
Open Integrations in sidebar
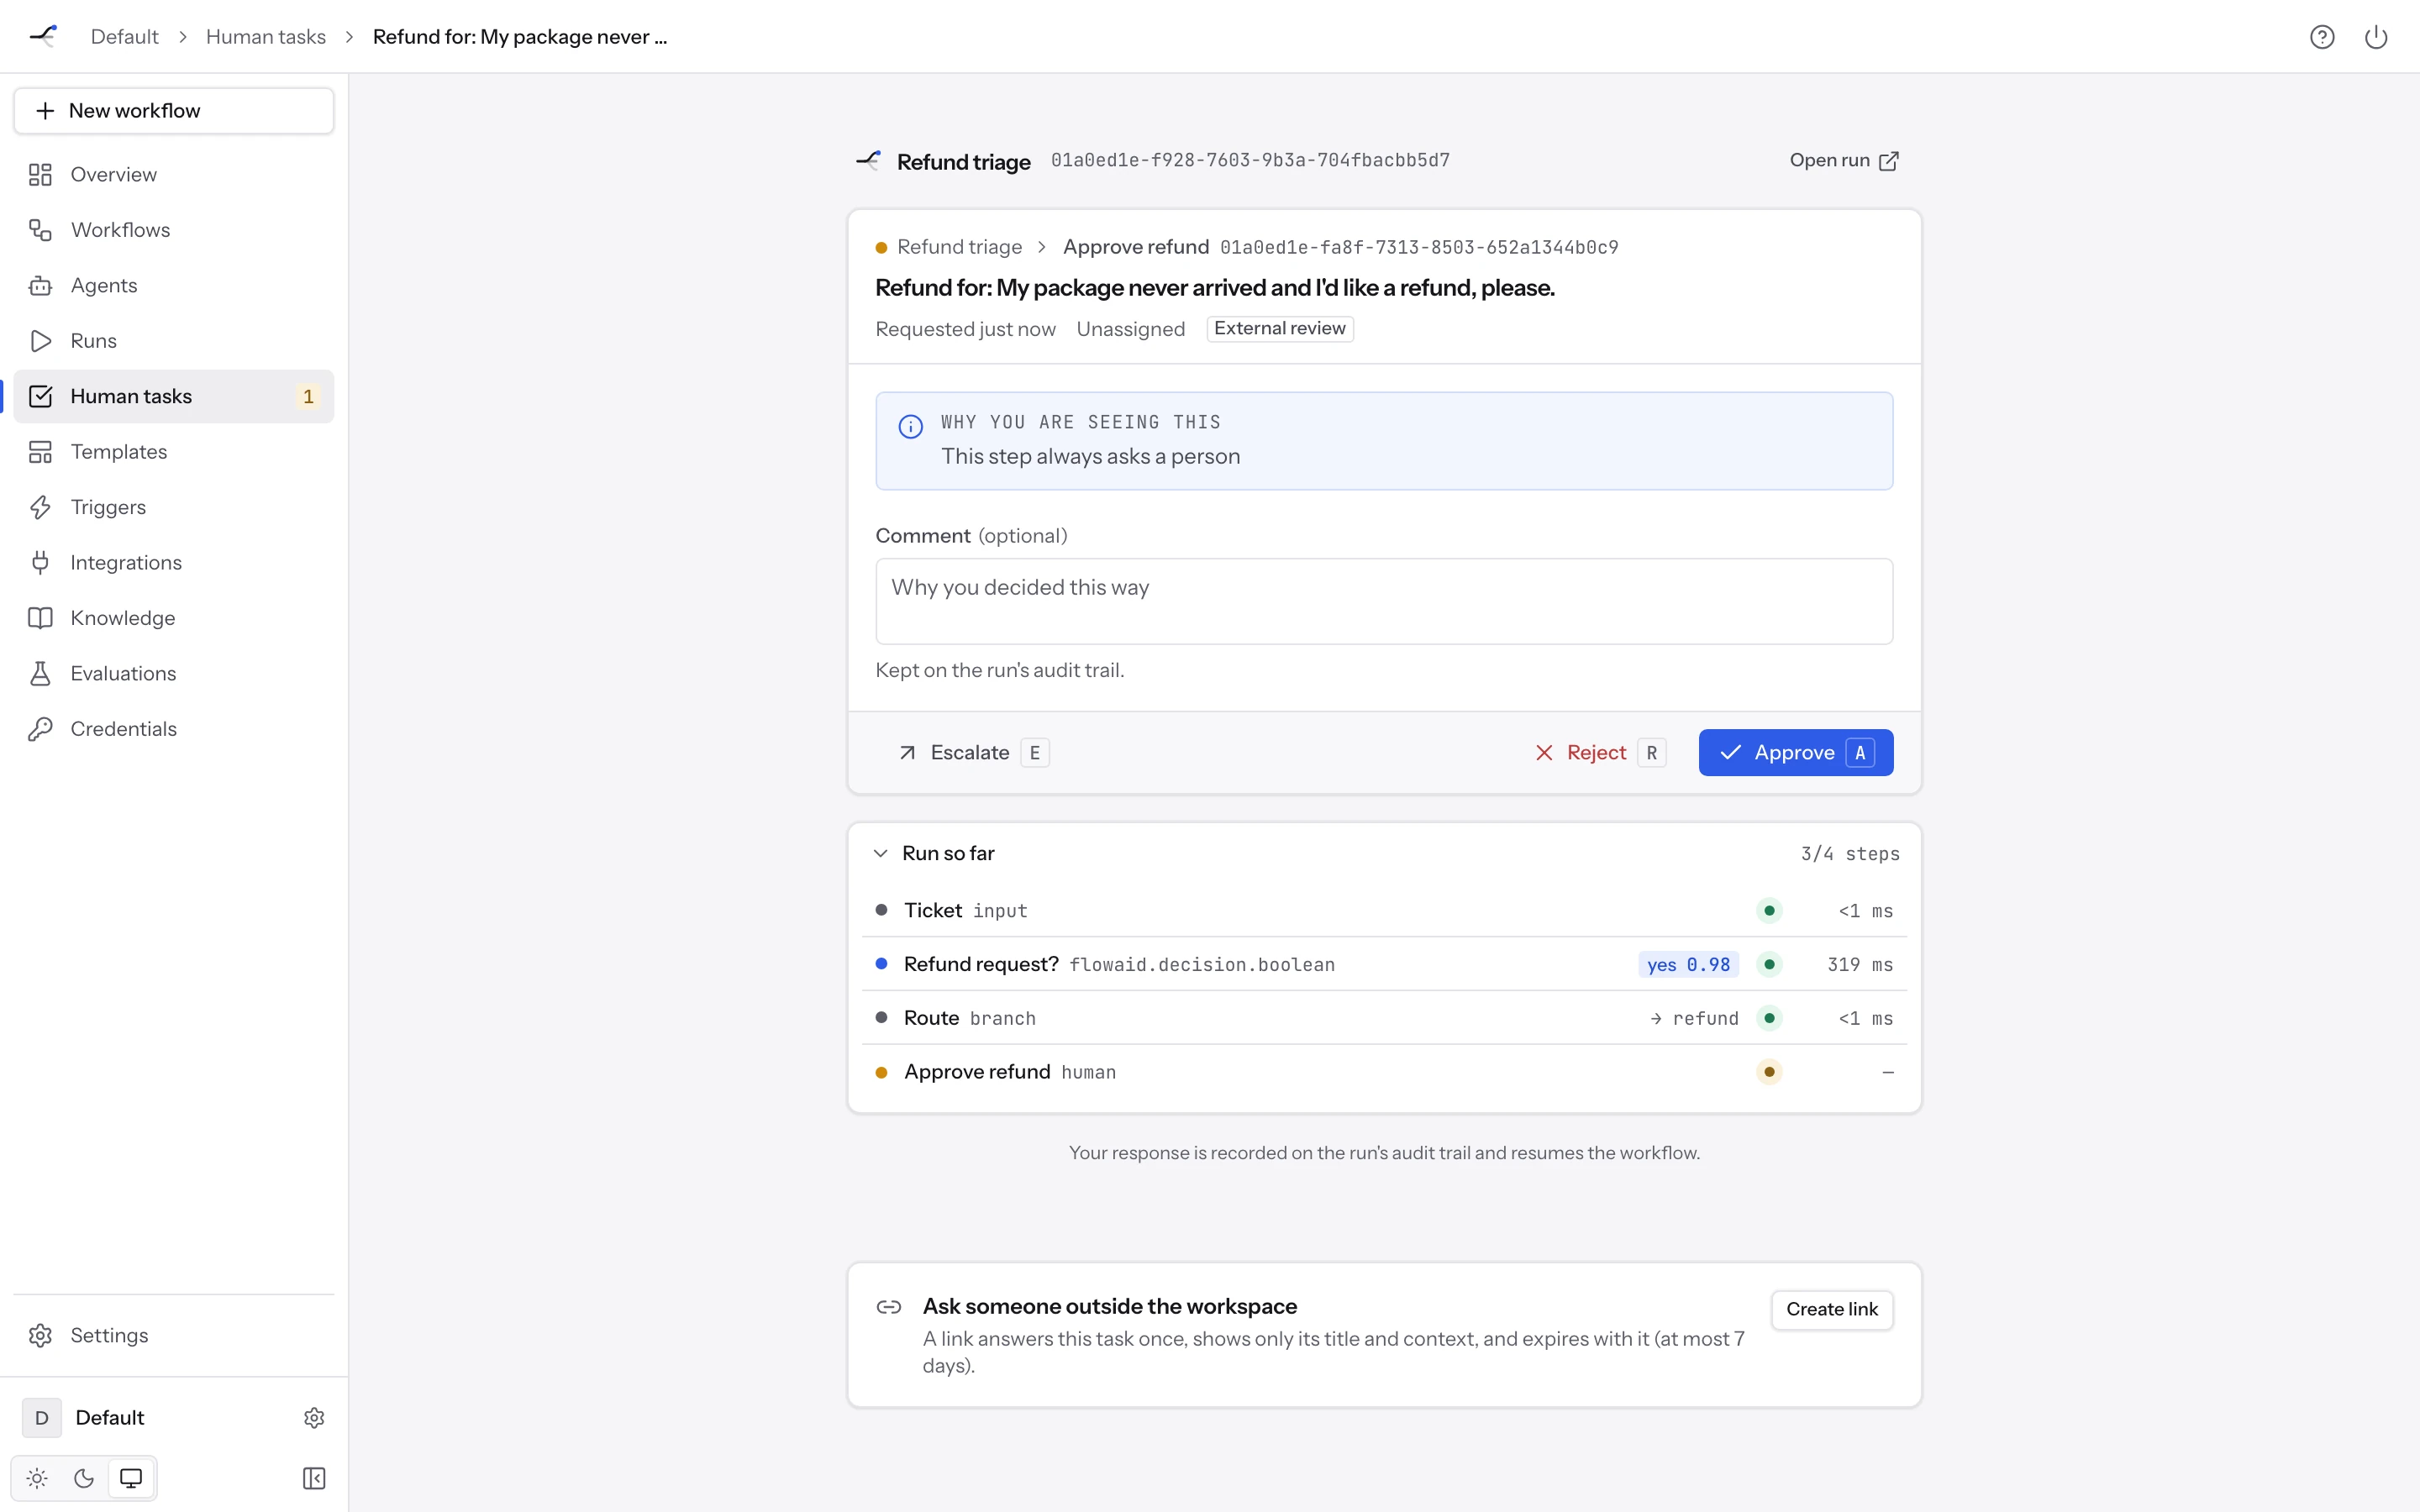point(174,563)
